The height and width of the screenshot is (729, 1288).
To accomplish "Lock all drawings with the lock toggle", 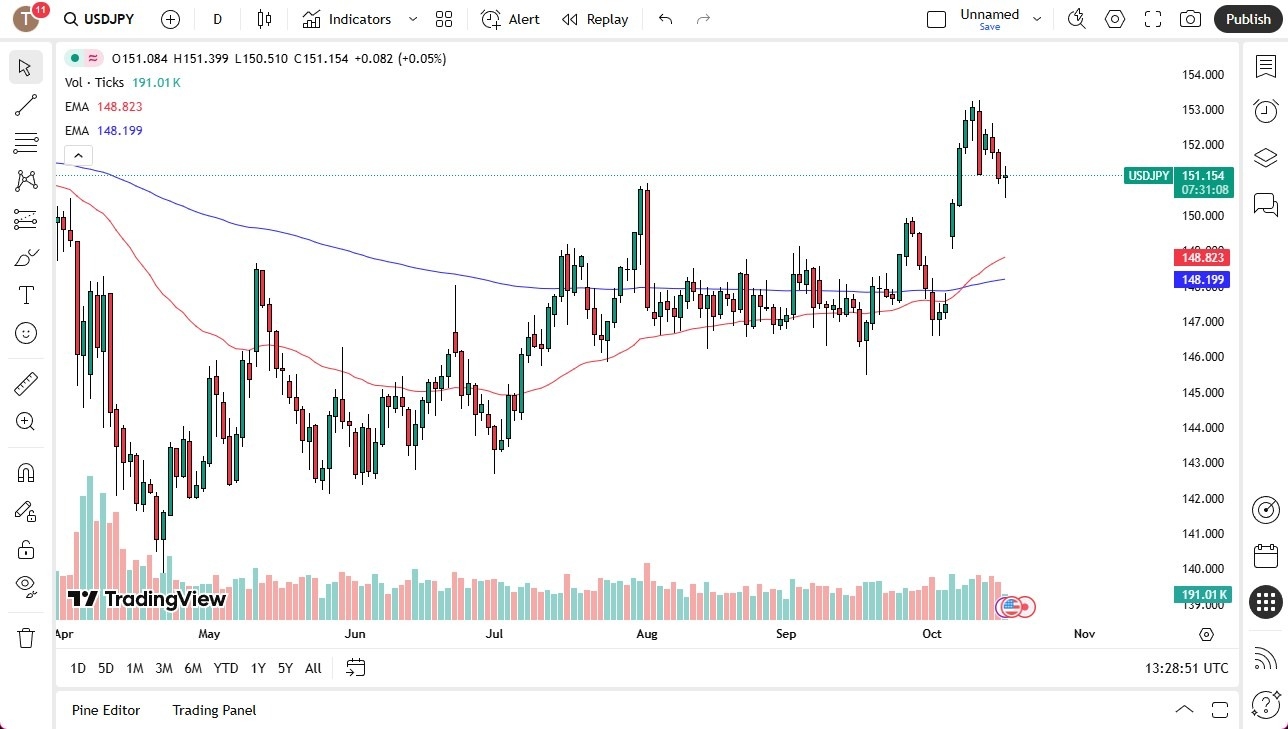I will click(x=25, y=548).
